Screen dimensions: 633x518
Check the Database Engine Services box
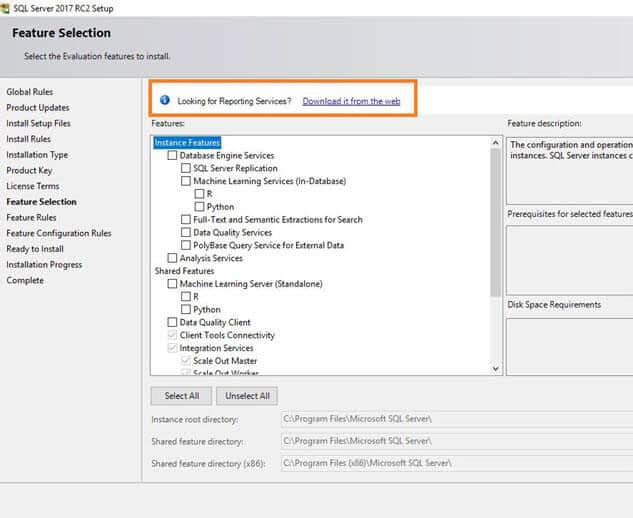pos(172,155)
